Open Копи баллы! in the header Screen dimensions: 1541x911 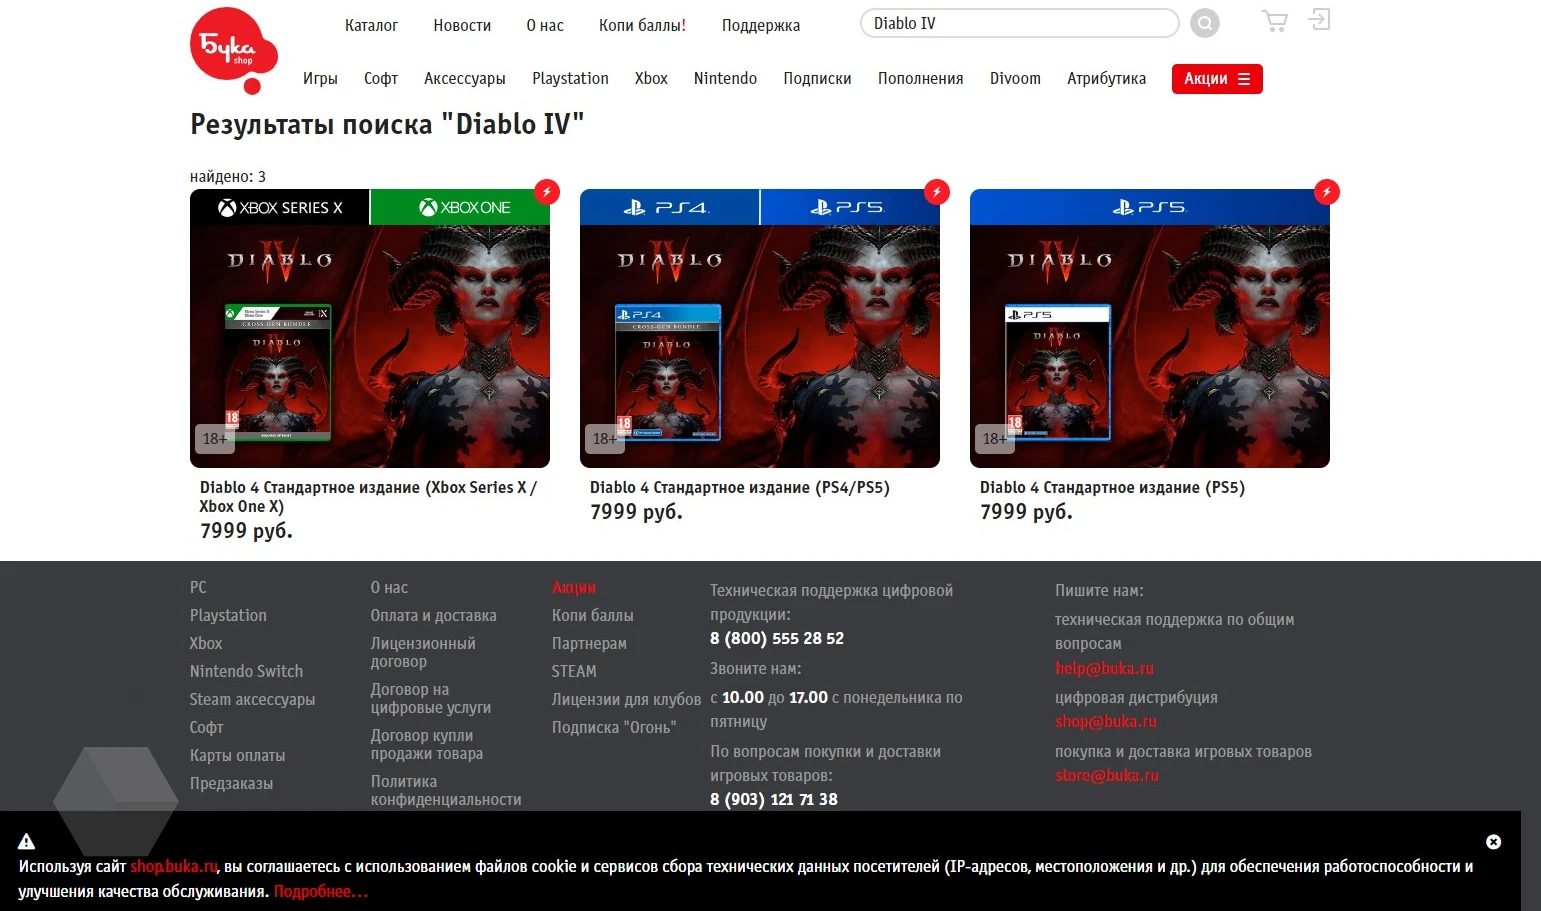642,26
